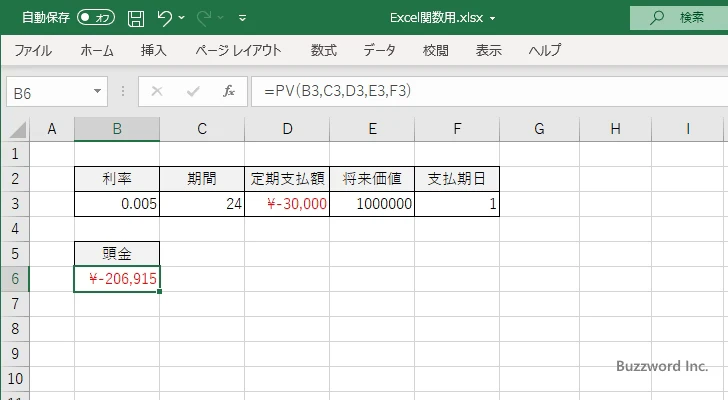Open the ファイル tab
Viewport: 728px width, 400px height.
coord(32,50)
